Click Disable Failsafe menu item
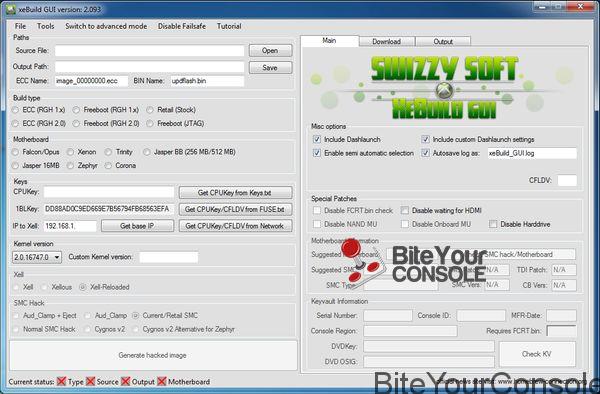Viewport: 600px width, 394px height. click(x=182, y=26)
